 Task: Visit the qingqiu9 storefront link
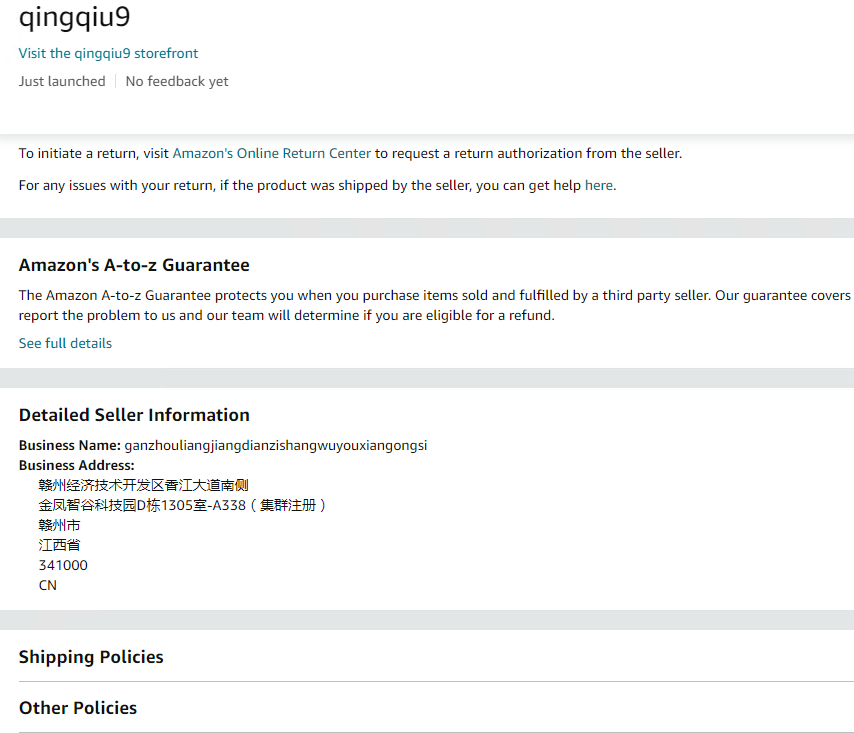(108, 53)
